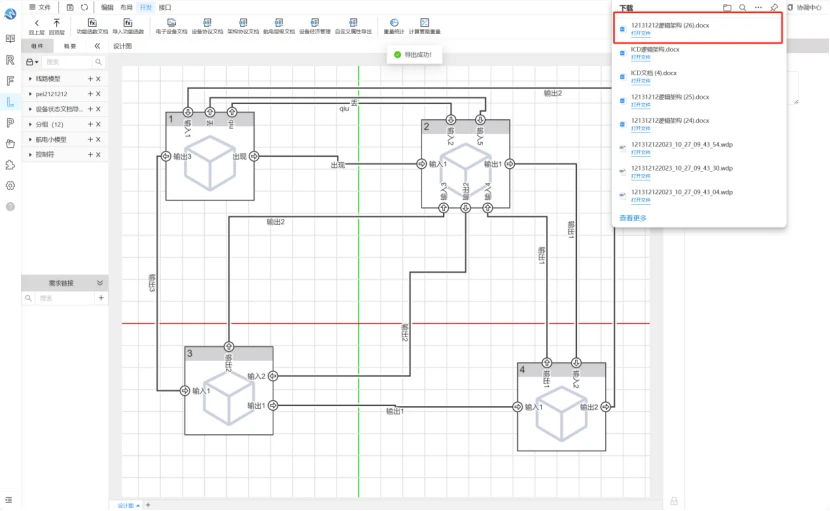Screen dimensions: 830x511
Task: Collapse the 需求链接 panel
Action: (x=100, y=283)
